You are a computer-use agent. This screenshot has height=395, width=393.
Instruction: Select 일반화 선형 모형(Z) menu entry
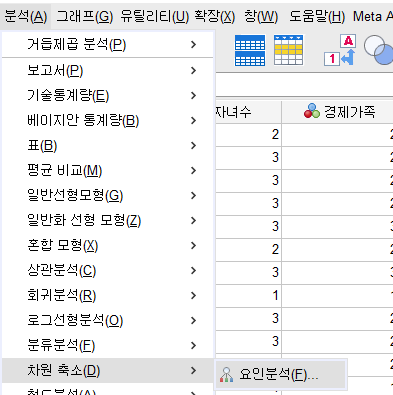click(107, 220)
